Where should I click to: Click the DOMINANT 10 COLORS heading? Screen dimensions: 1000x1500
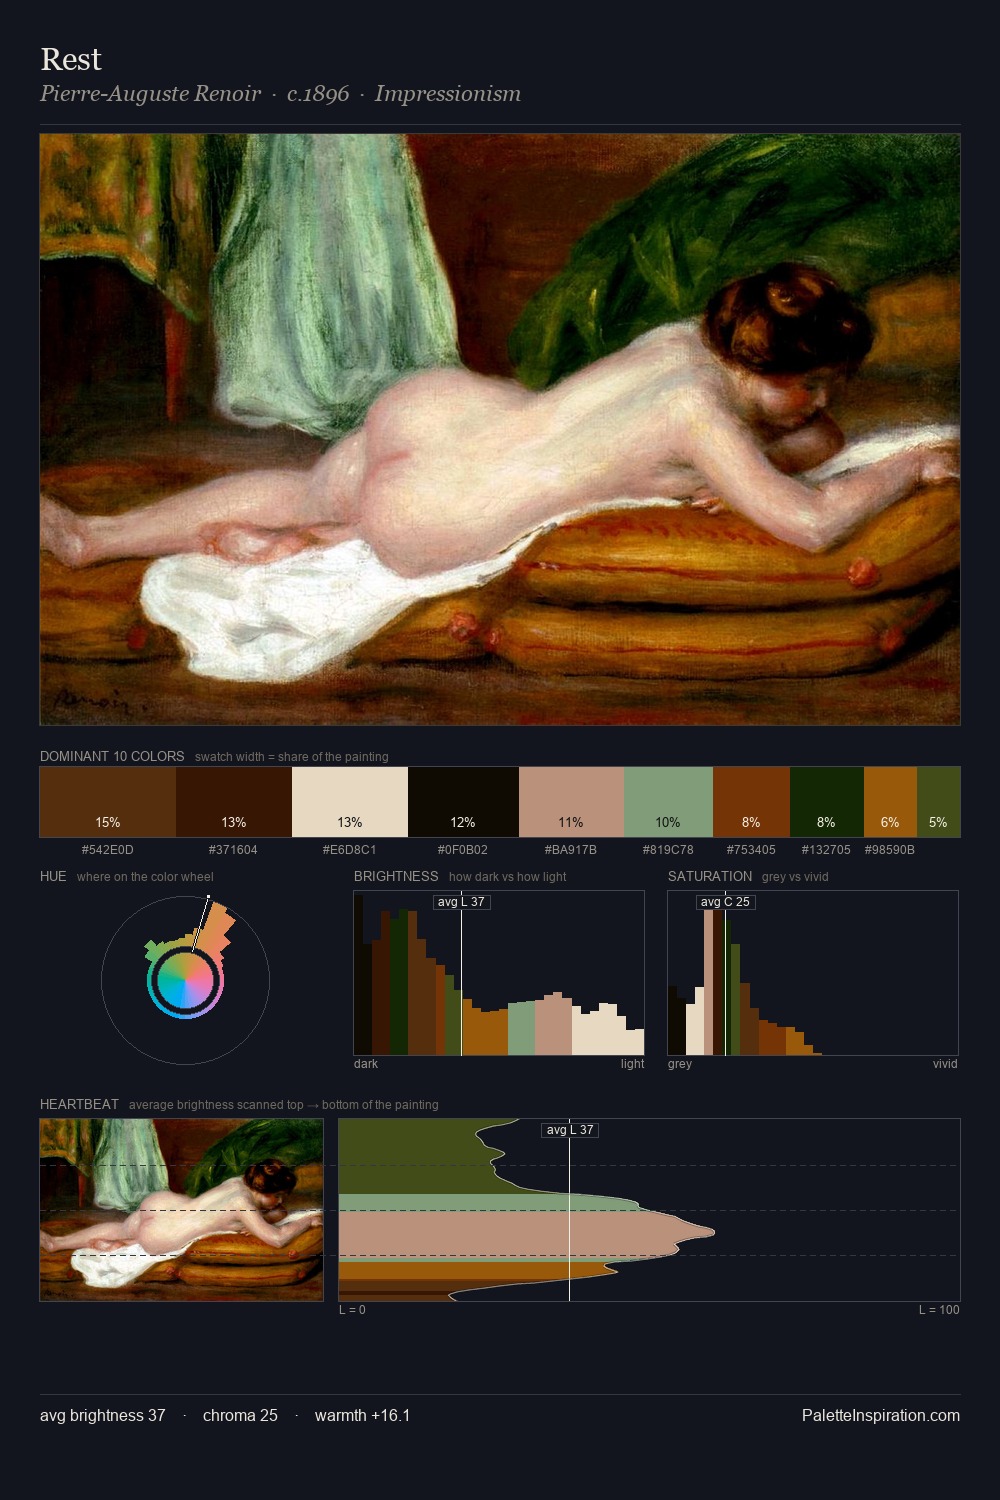tap(112, 756)
